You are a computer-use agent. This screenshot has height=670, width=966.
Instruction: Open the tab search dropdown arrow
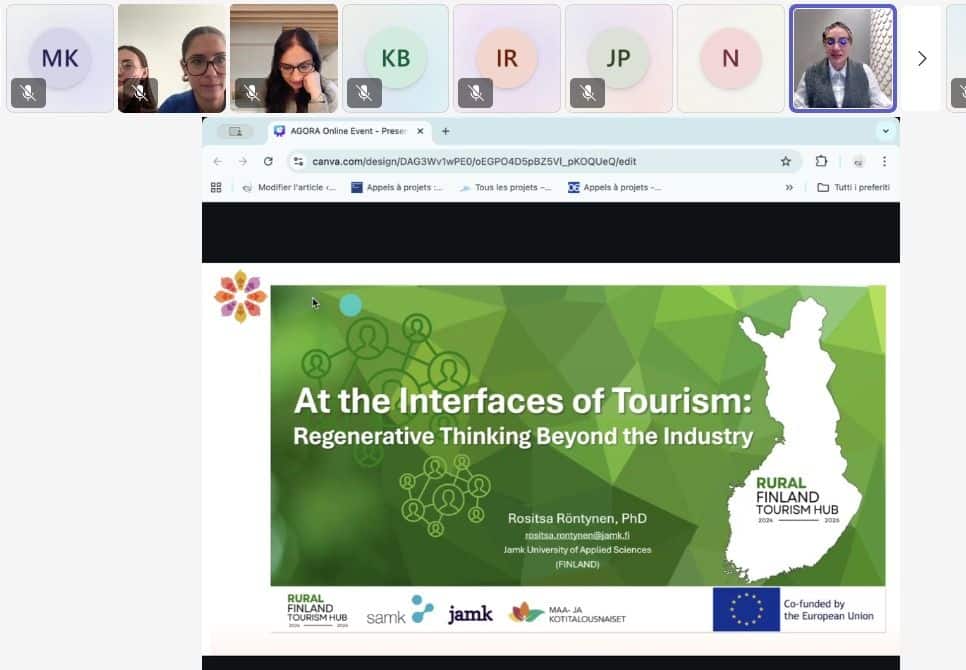pos(885,131)
